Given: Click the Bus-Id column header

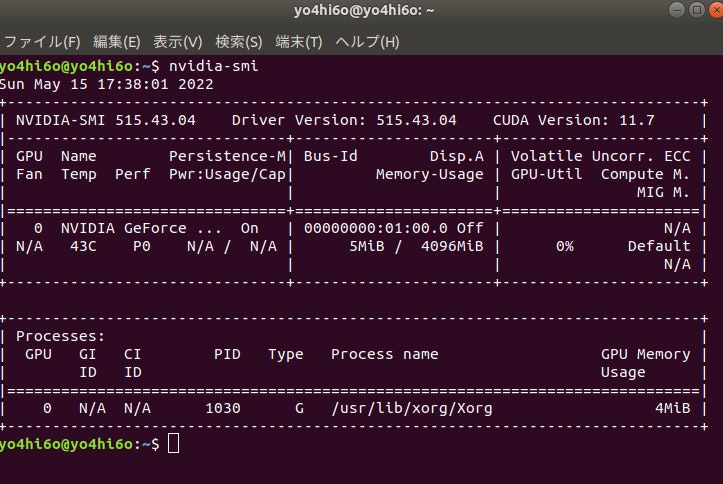Looking at the screenshot, I should pyautogui.click(x=331, y=156).
